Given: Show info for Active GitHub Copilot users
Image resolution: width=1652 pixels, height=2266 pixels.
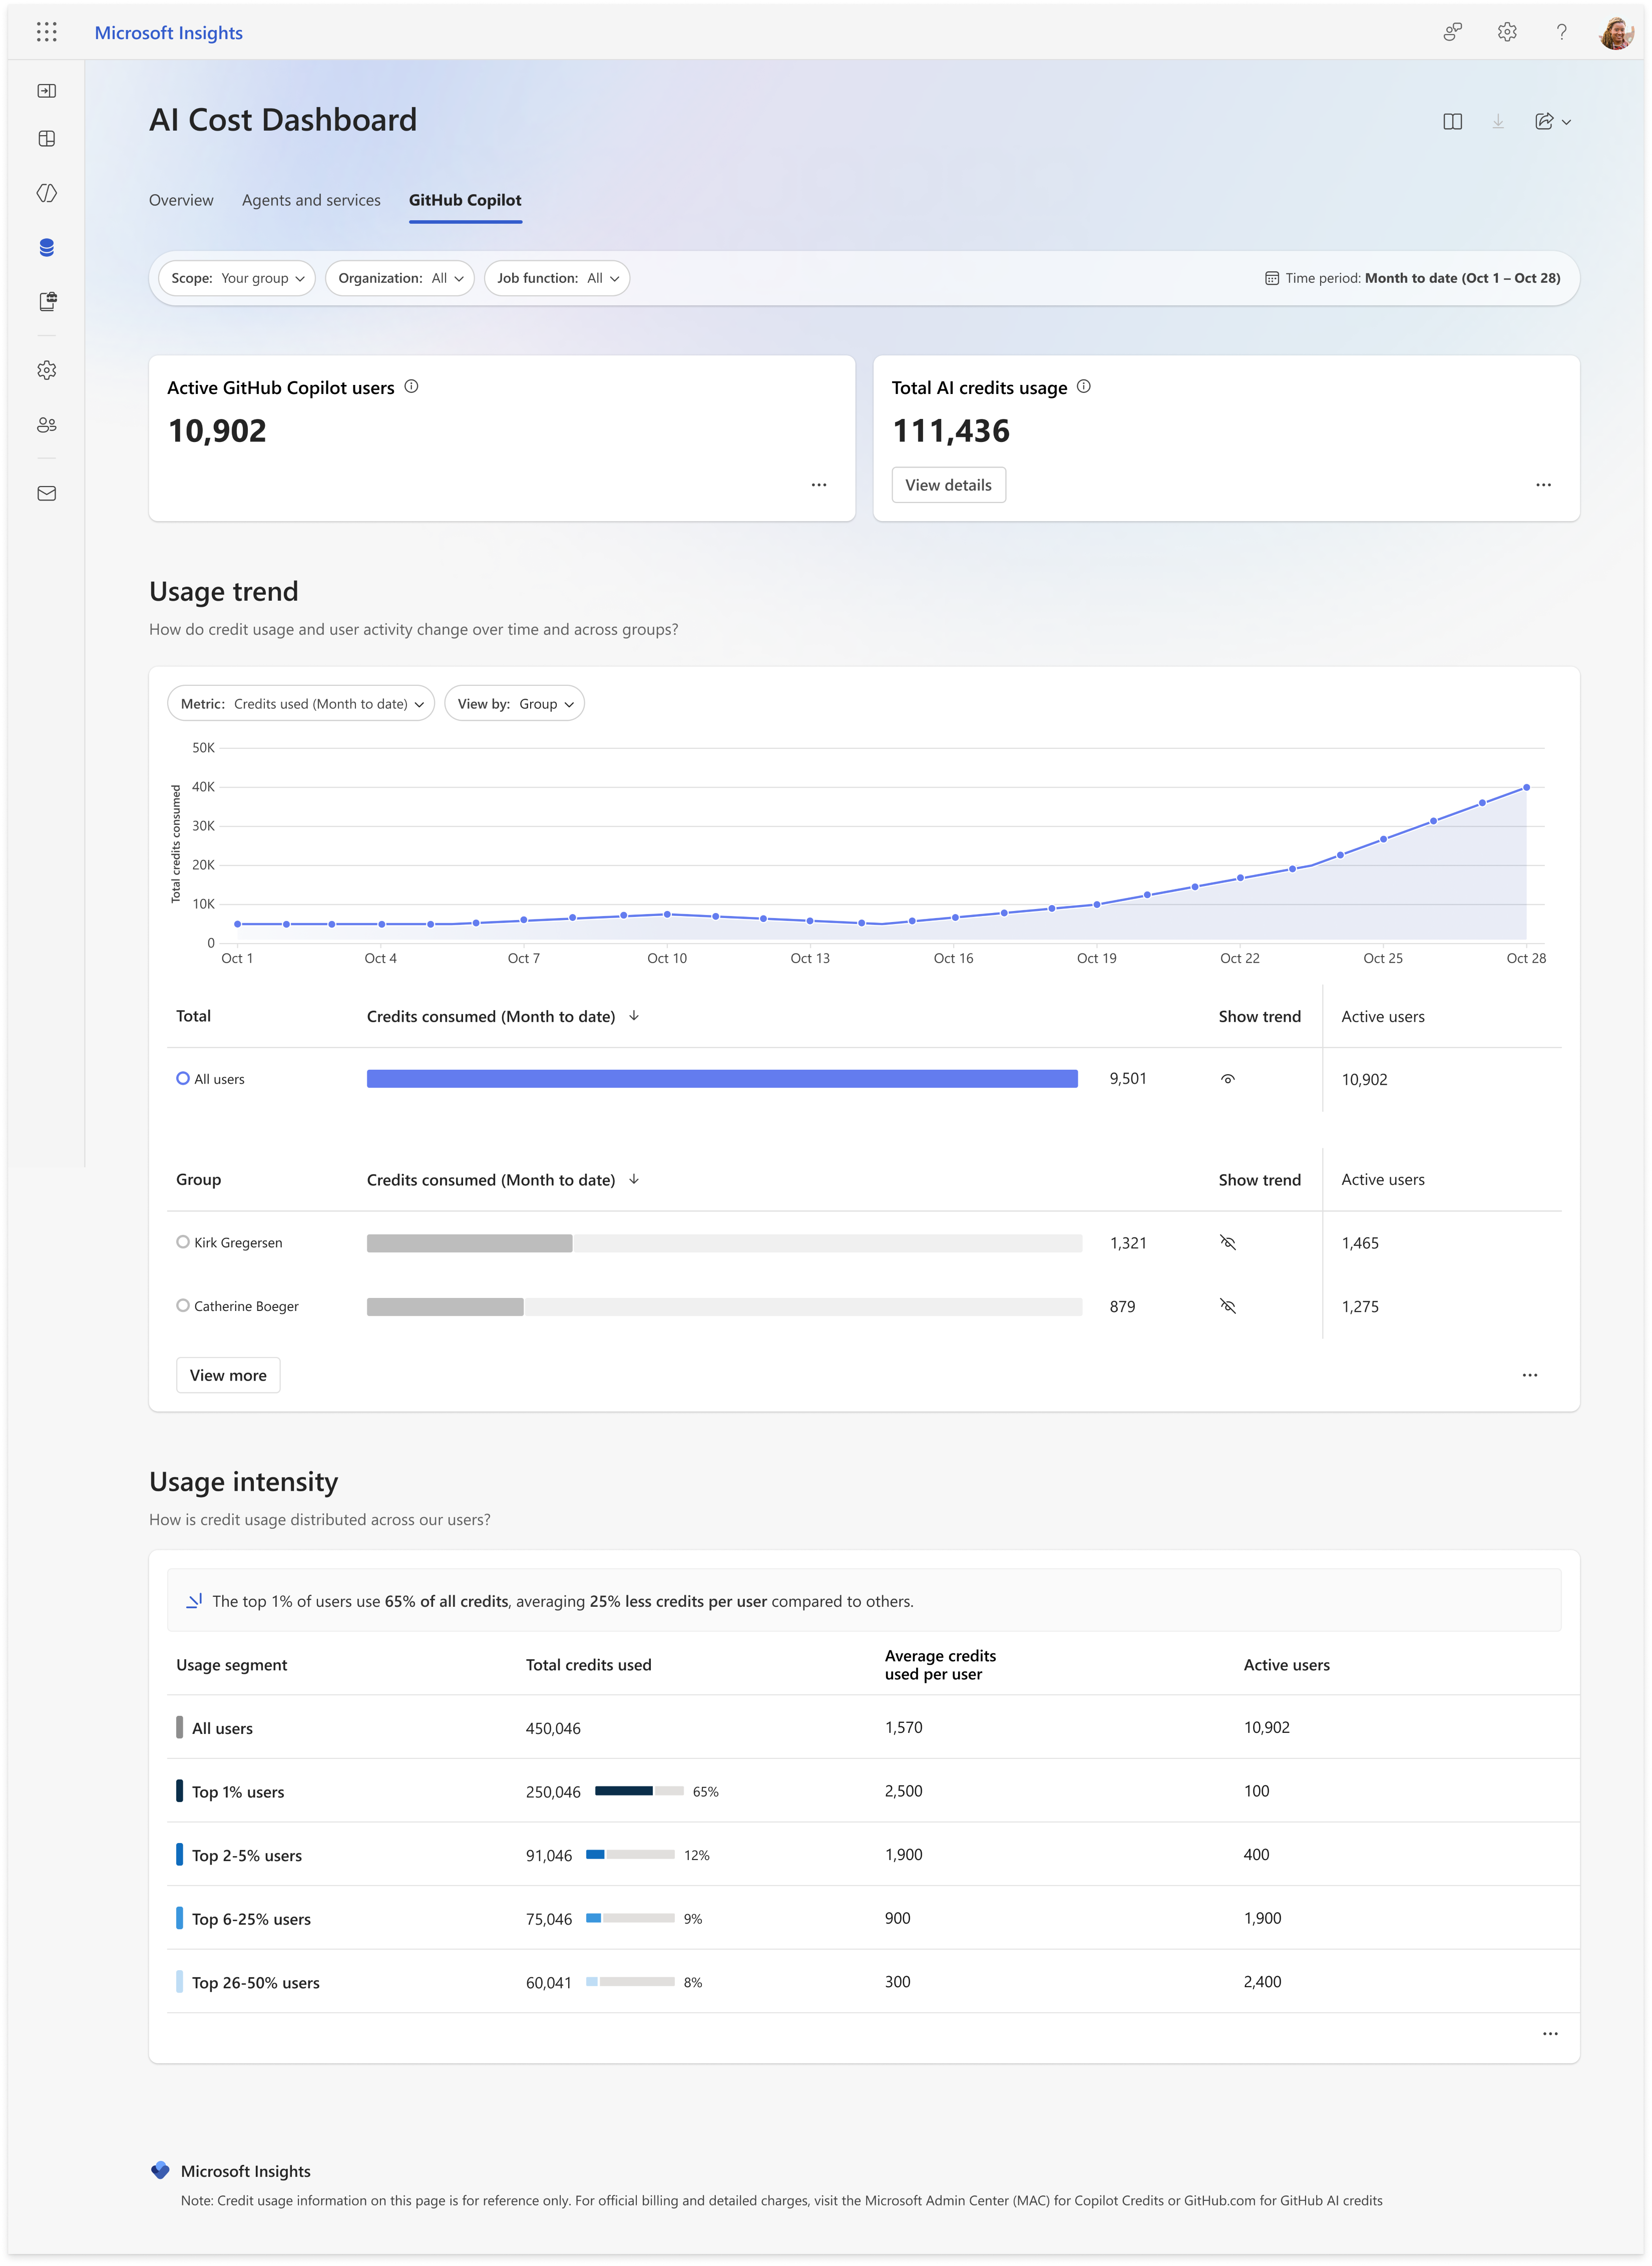Looking at the screenshot, I should coord(411,386).
